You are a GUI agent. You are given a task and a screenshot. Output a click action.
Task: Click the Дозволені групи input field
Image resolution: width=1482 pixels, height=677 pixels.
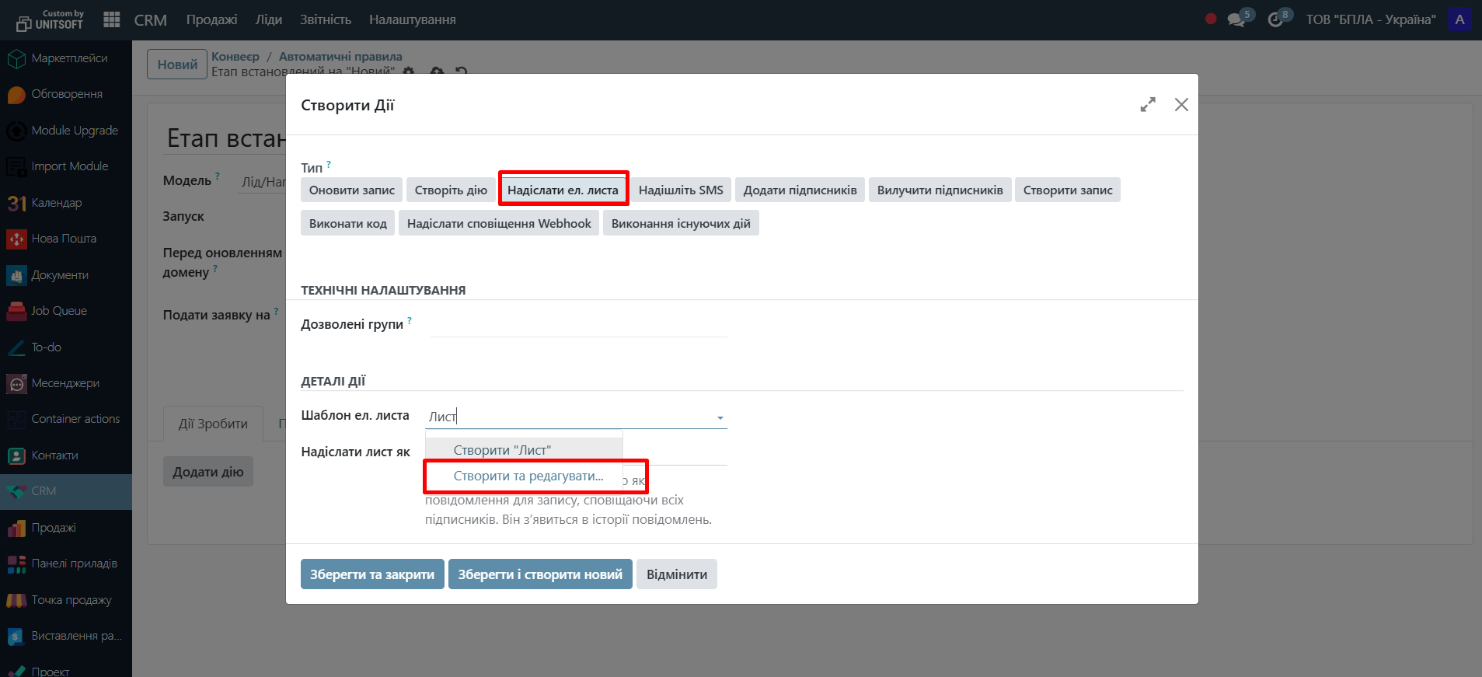(x=578, y=325)
